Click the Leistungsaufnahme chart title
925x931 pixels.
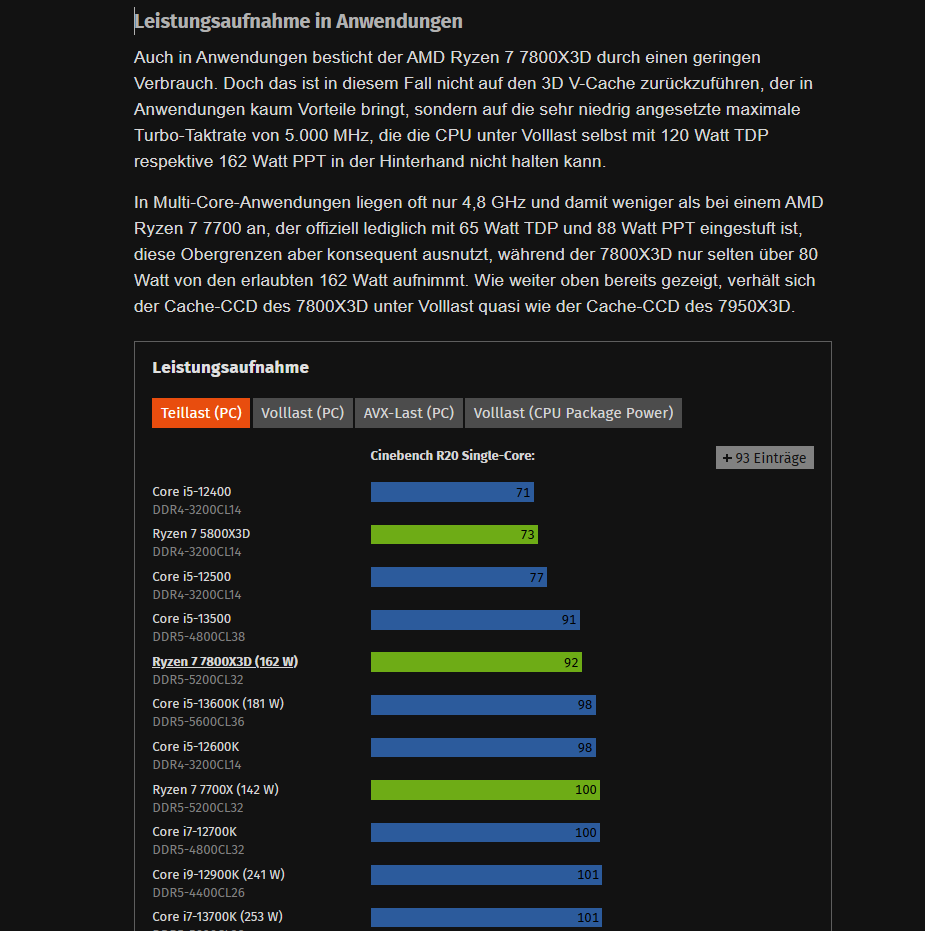tap(230, 368)
